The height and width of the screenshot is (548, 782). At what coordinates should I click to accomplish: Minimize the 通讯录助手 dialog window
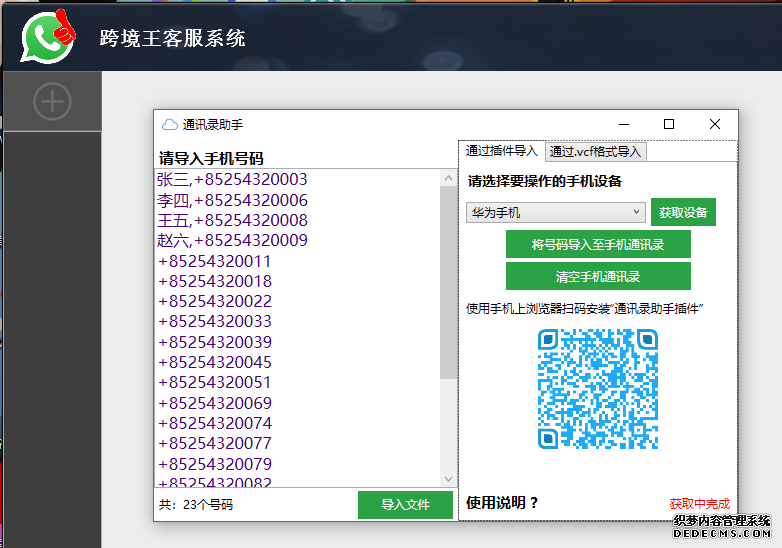pos(623,125)
